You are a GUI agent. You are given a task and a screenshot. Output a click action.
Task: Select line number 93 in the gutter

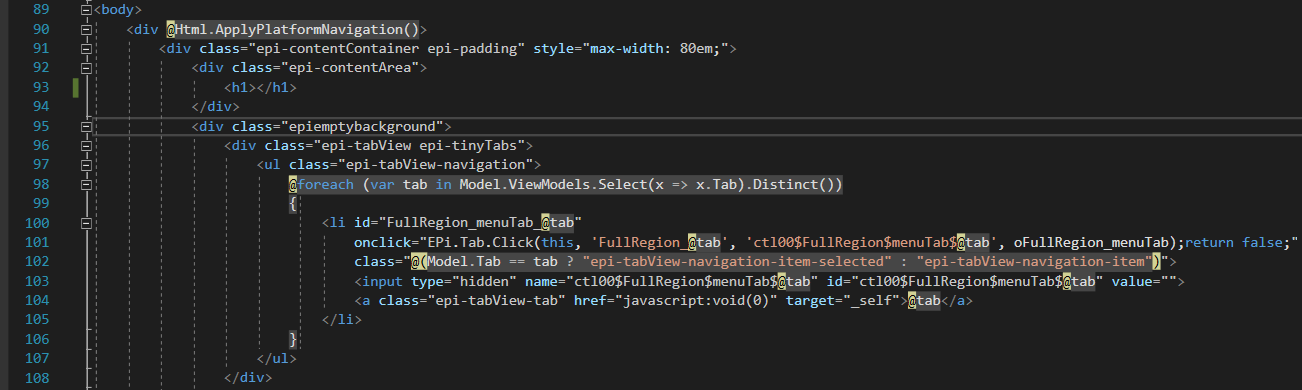(39, 88)
